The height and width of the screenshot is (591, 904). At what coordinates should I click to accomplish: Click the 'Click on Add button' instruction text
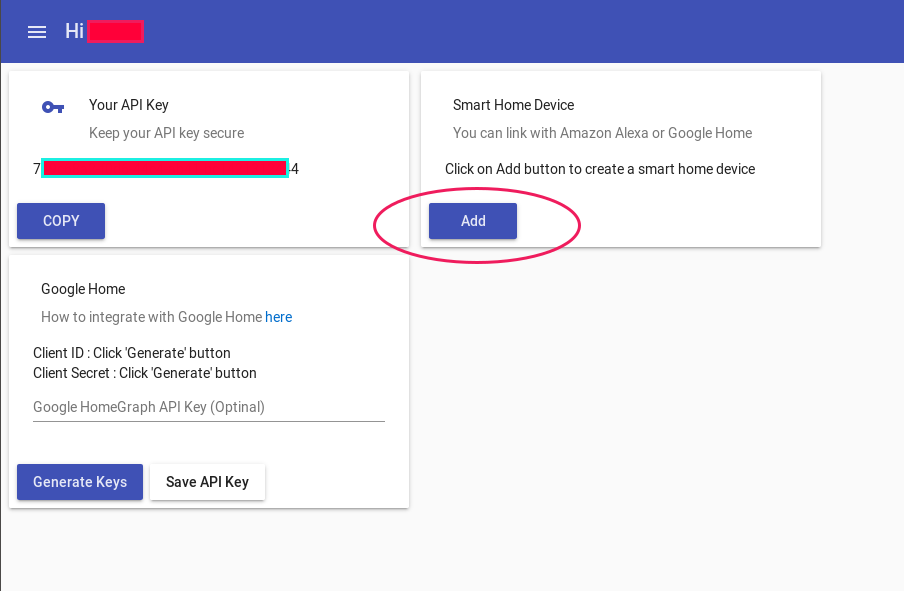(x=600, y=169)
